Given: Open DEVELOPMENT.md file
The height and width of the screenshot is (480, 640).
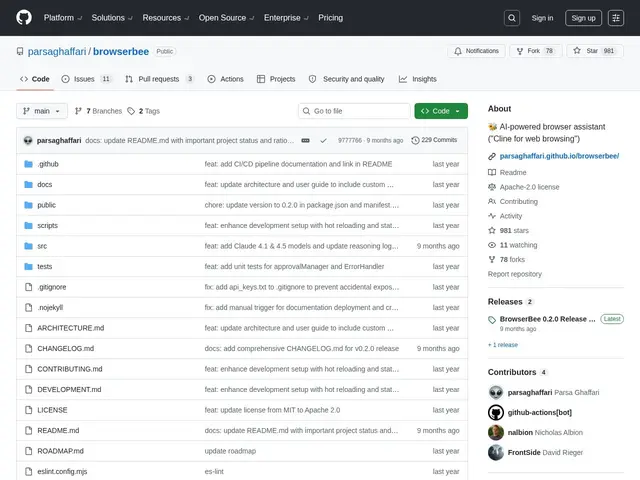Looking at the screenshot, I should [69, 389].
